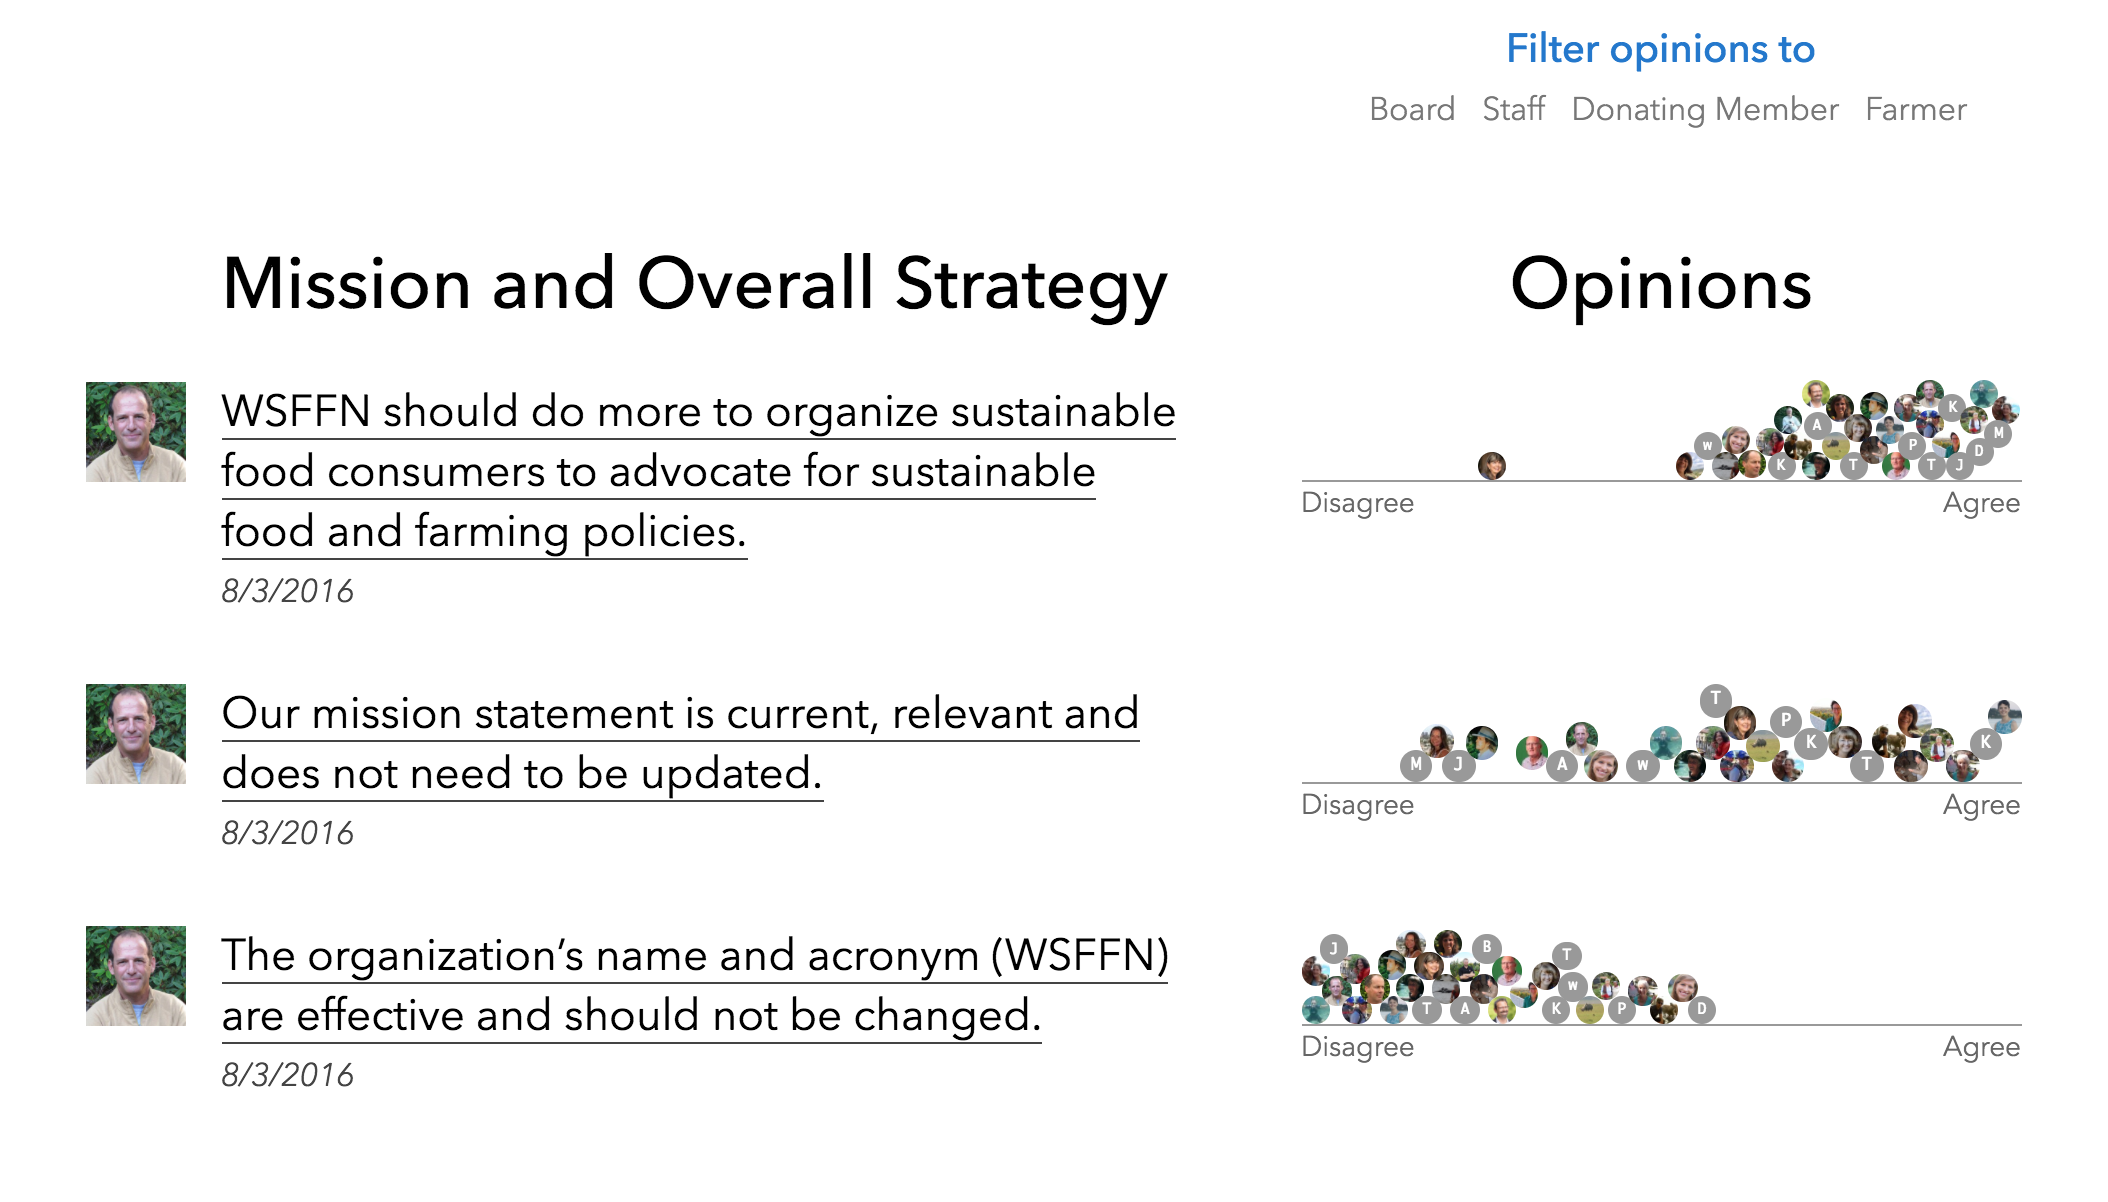The width and height of the screenshot is (2108, 1202).
Task: Open the mission statement is current proposal
Action: [x=680, y=743]
